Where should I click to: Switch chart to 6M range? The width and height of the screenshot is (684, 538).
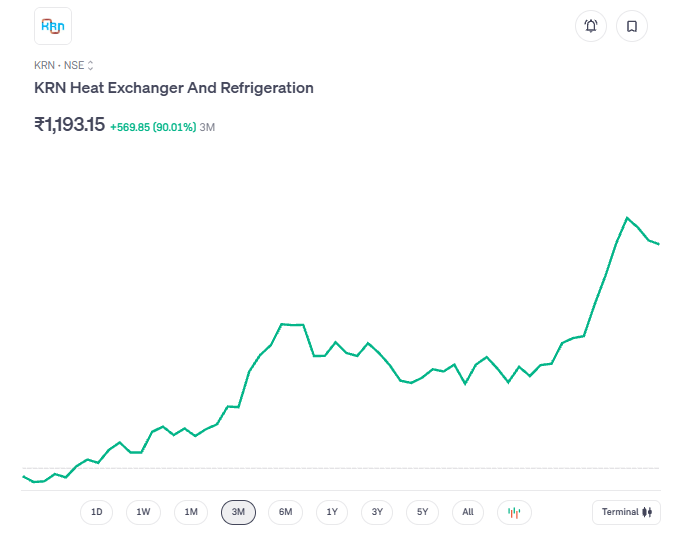[285, 512]
